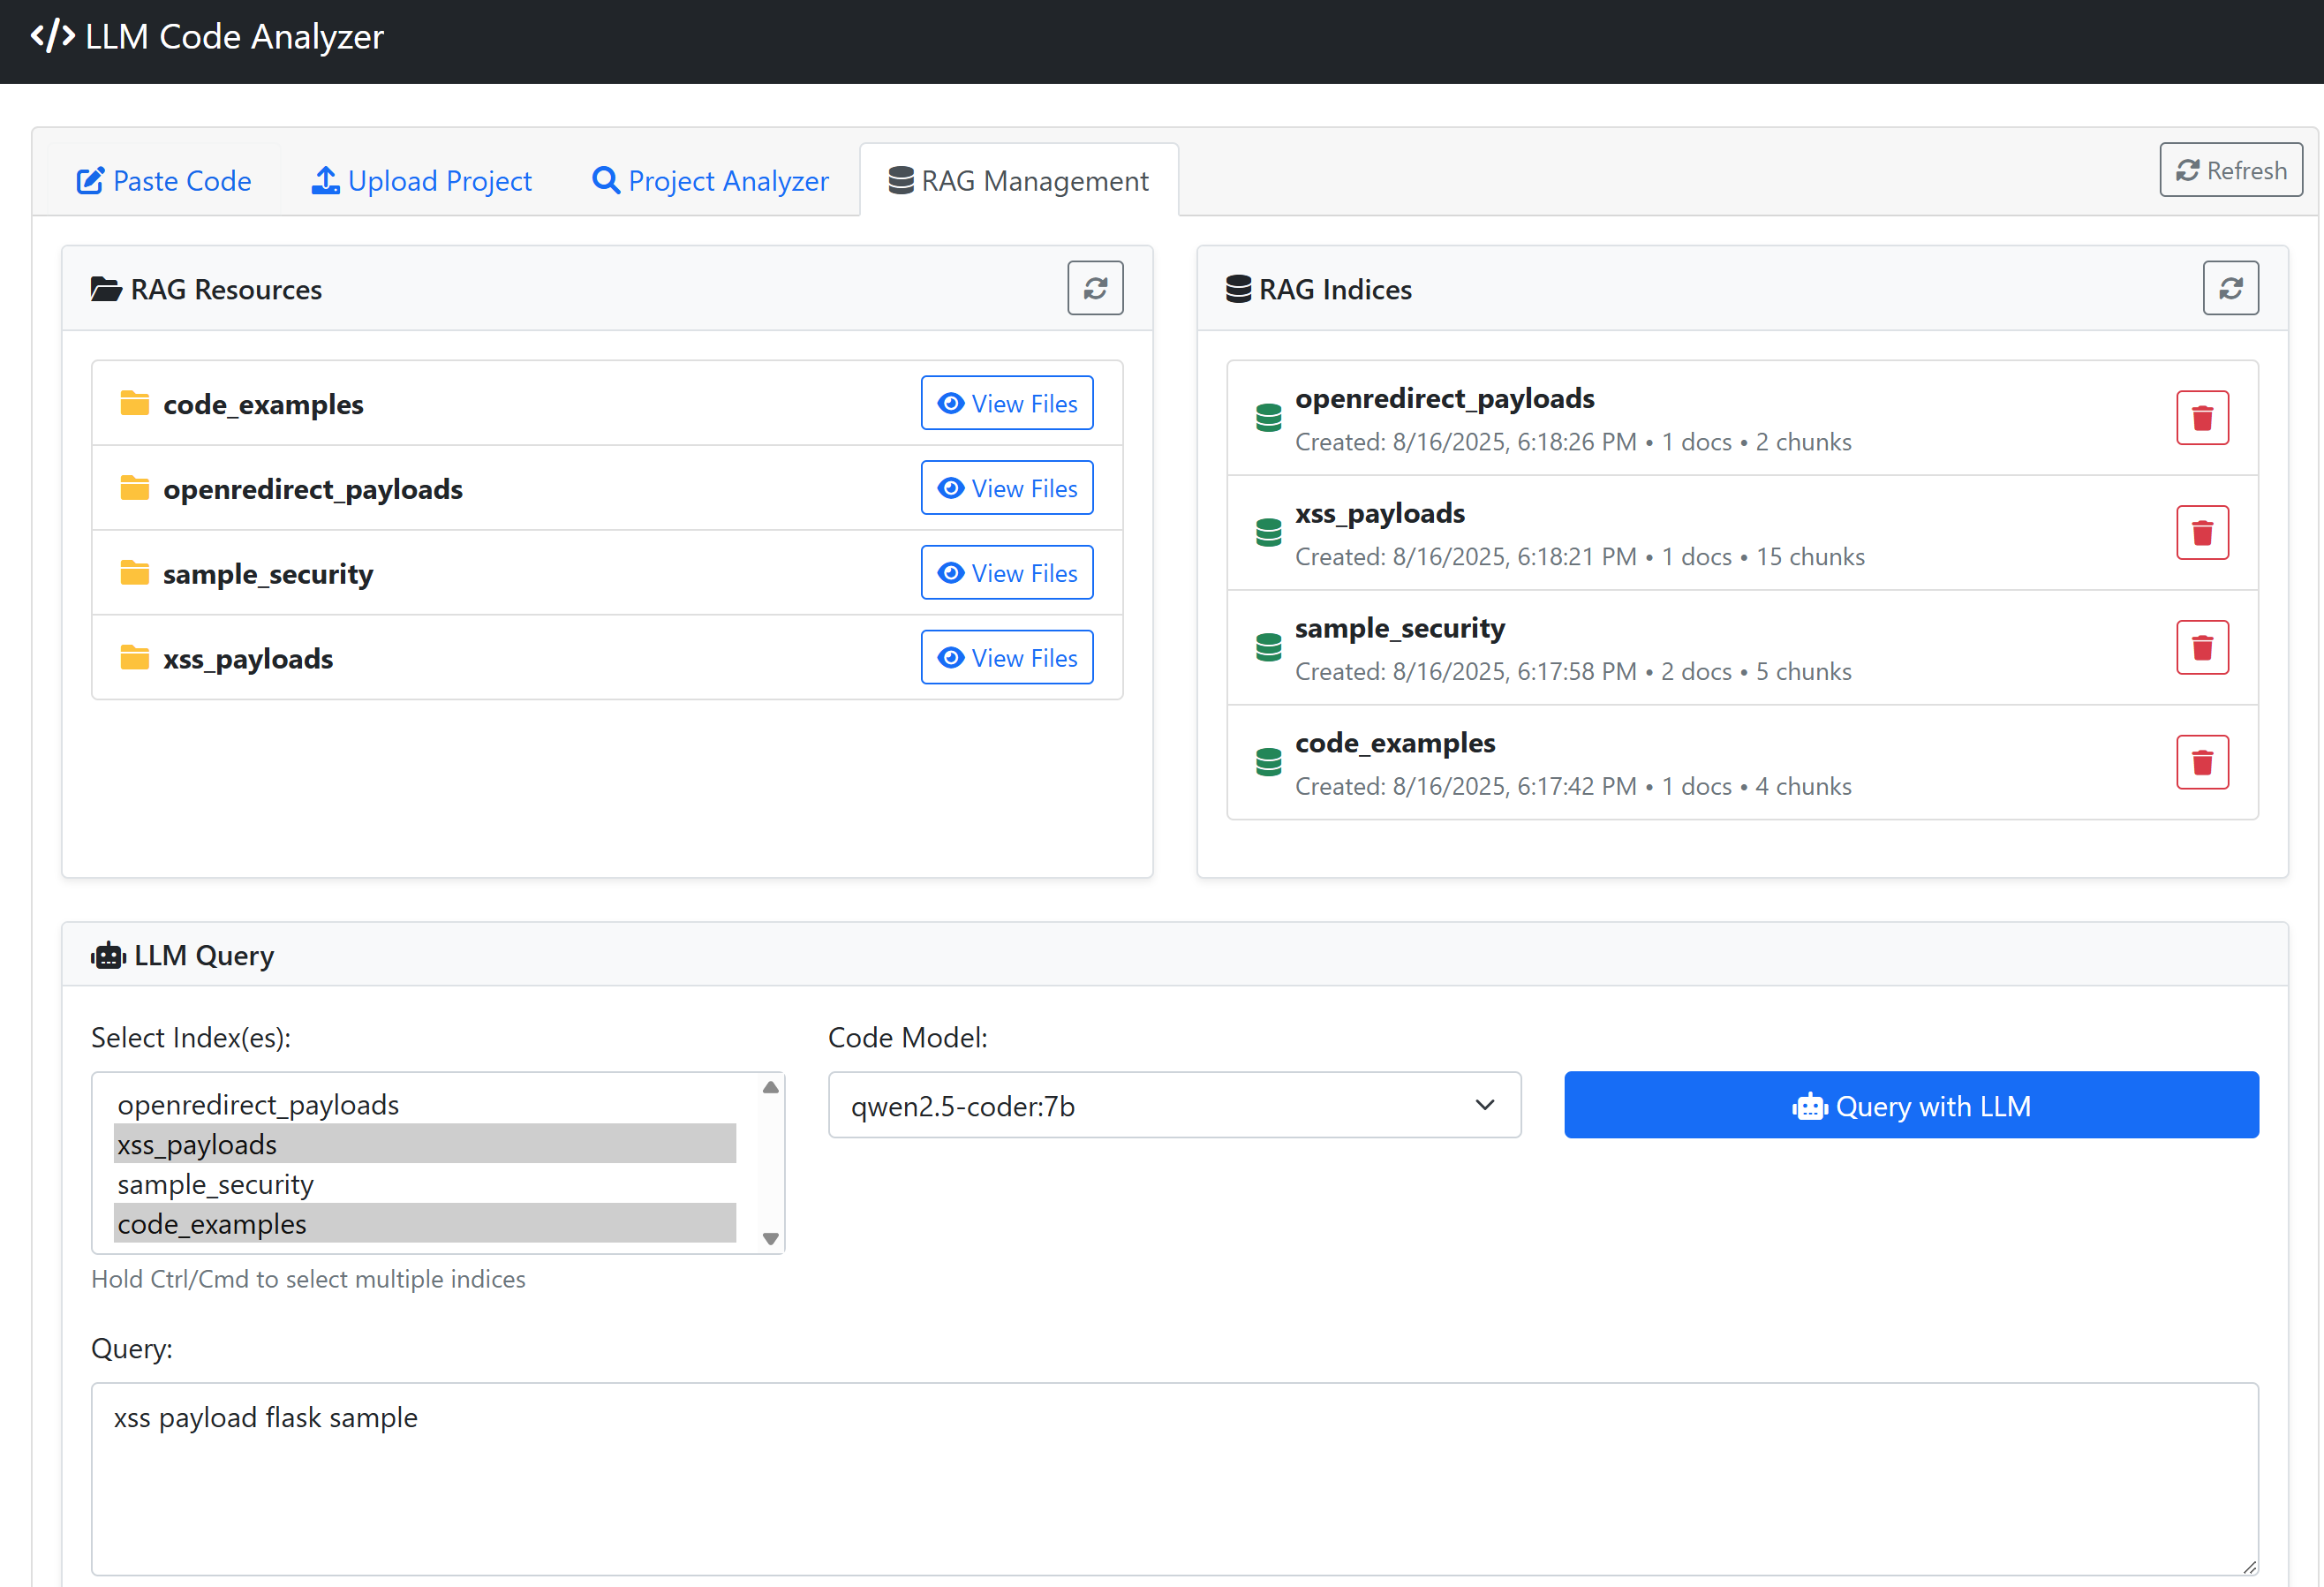This screenshot has width=2324, height=1587.
Task: Refresh the RAG Resources panel
Action: click(1094, 289)
